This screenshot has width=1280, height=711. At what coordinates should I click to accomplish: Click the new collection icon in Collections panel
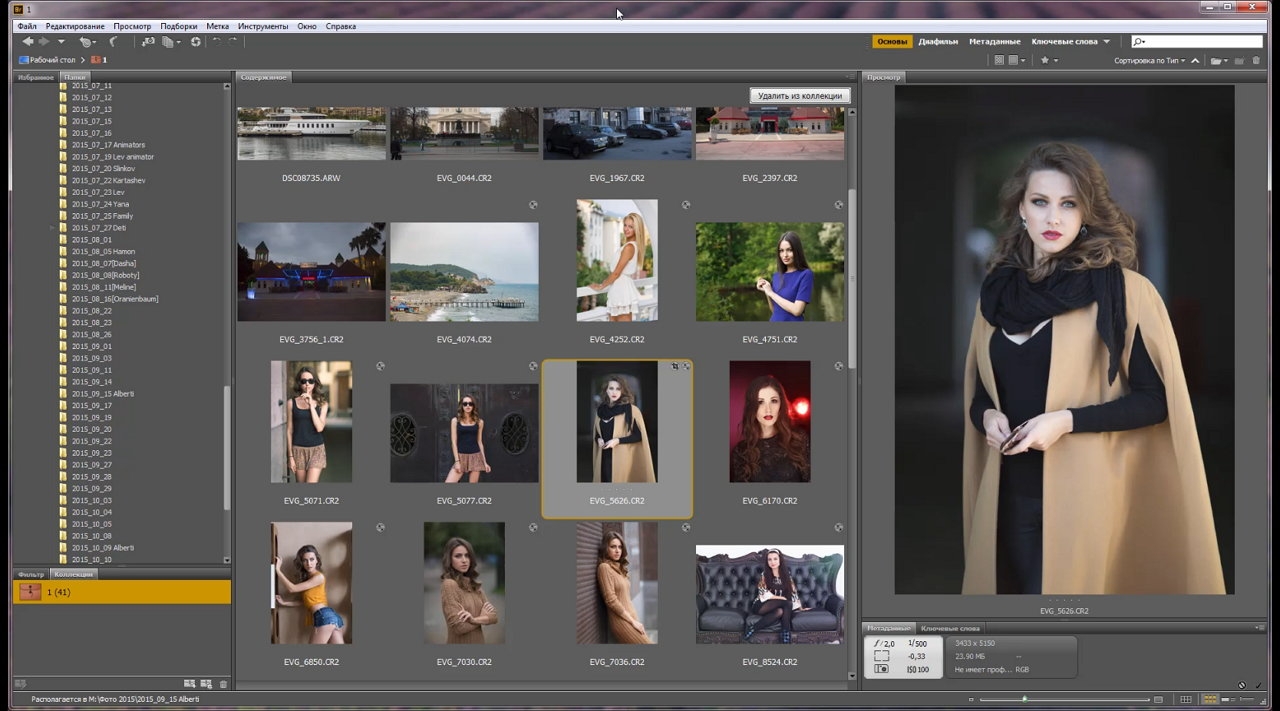pos(189,684)
